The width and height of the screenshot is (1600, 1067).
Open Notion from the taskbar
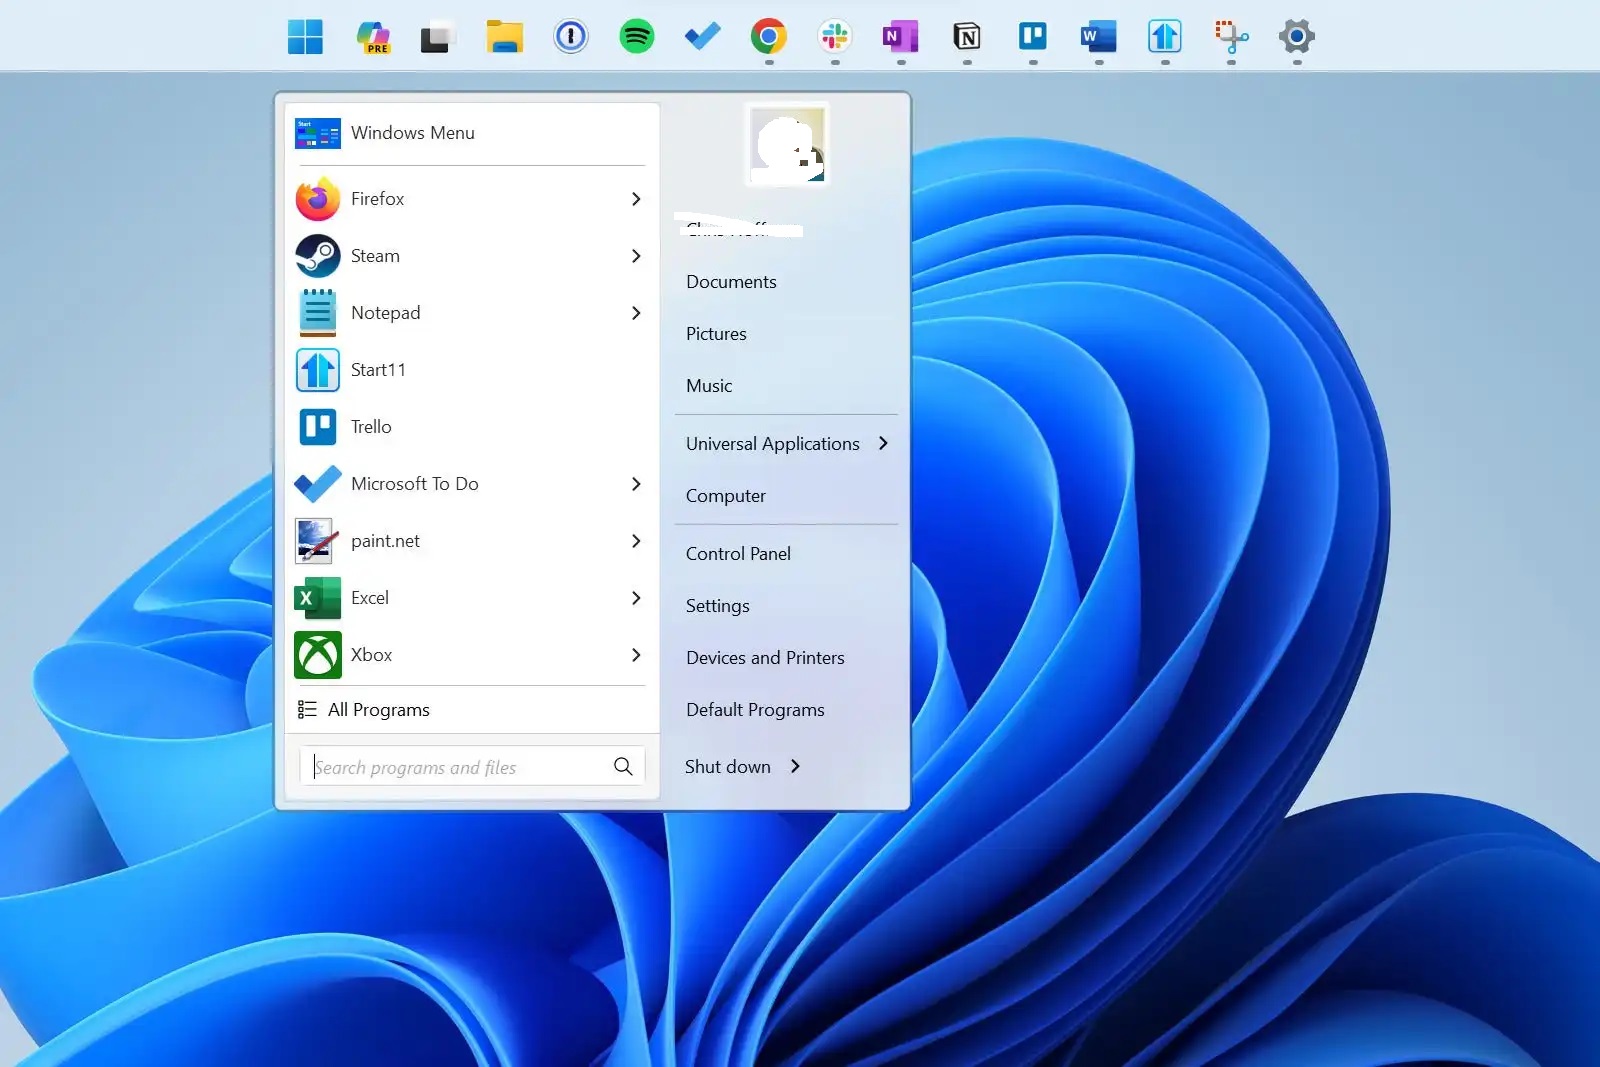point(966,37)
